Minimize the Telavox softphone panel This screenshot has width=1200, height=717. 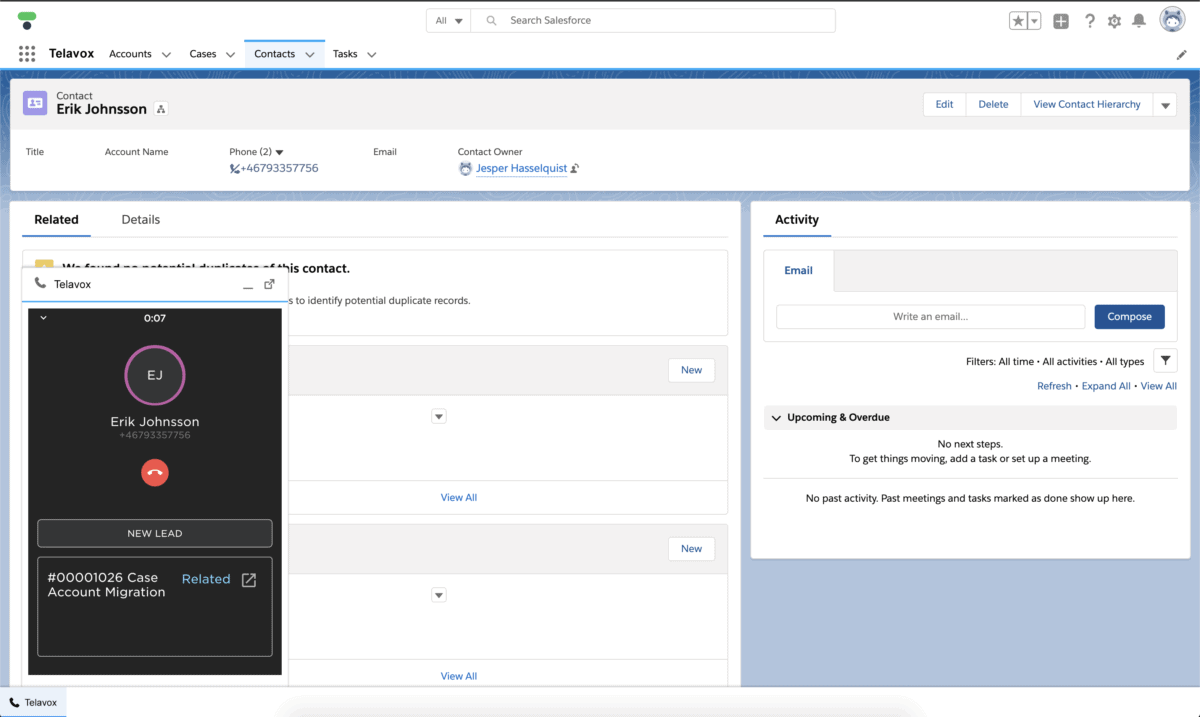(248, 285)
